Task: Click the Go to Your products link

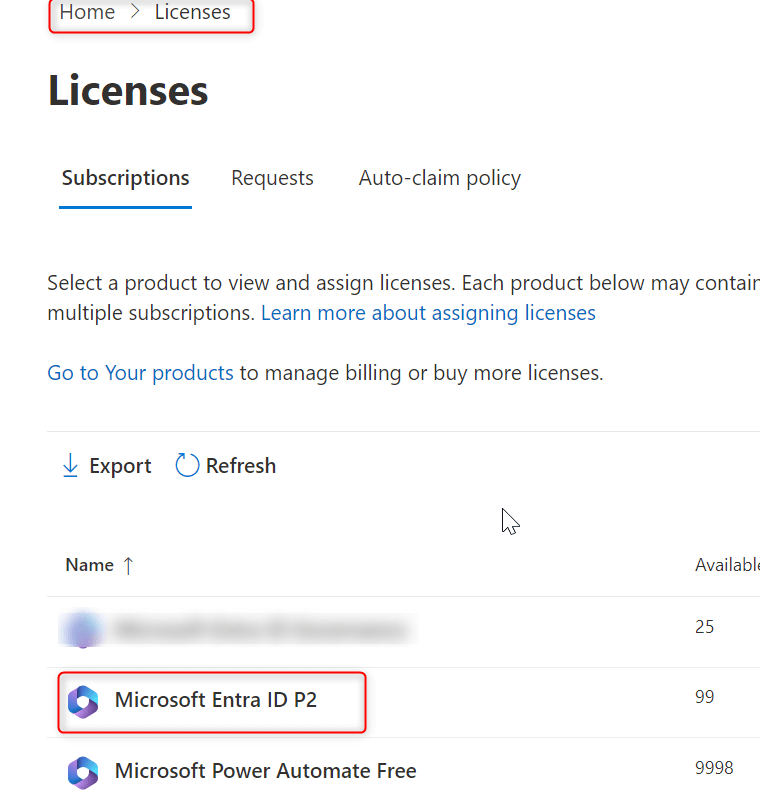Action: pos(140,372)
